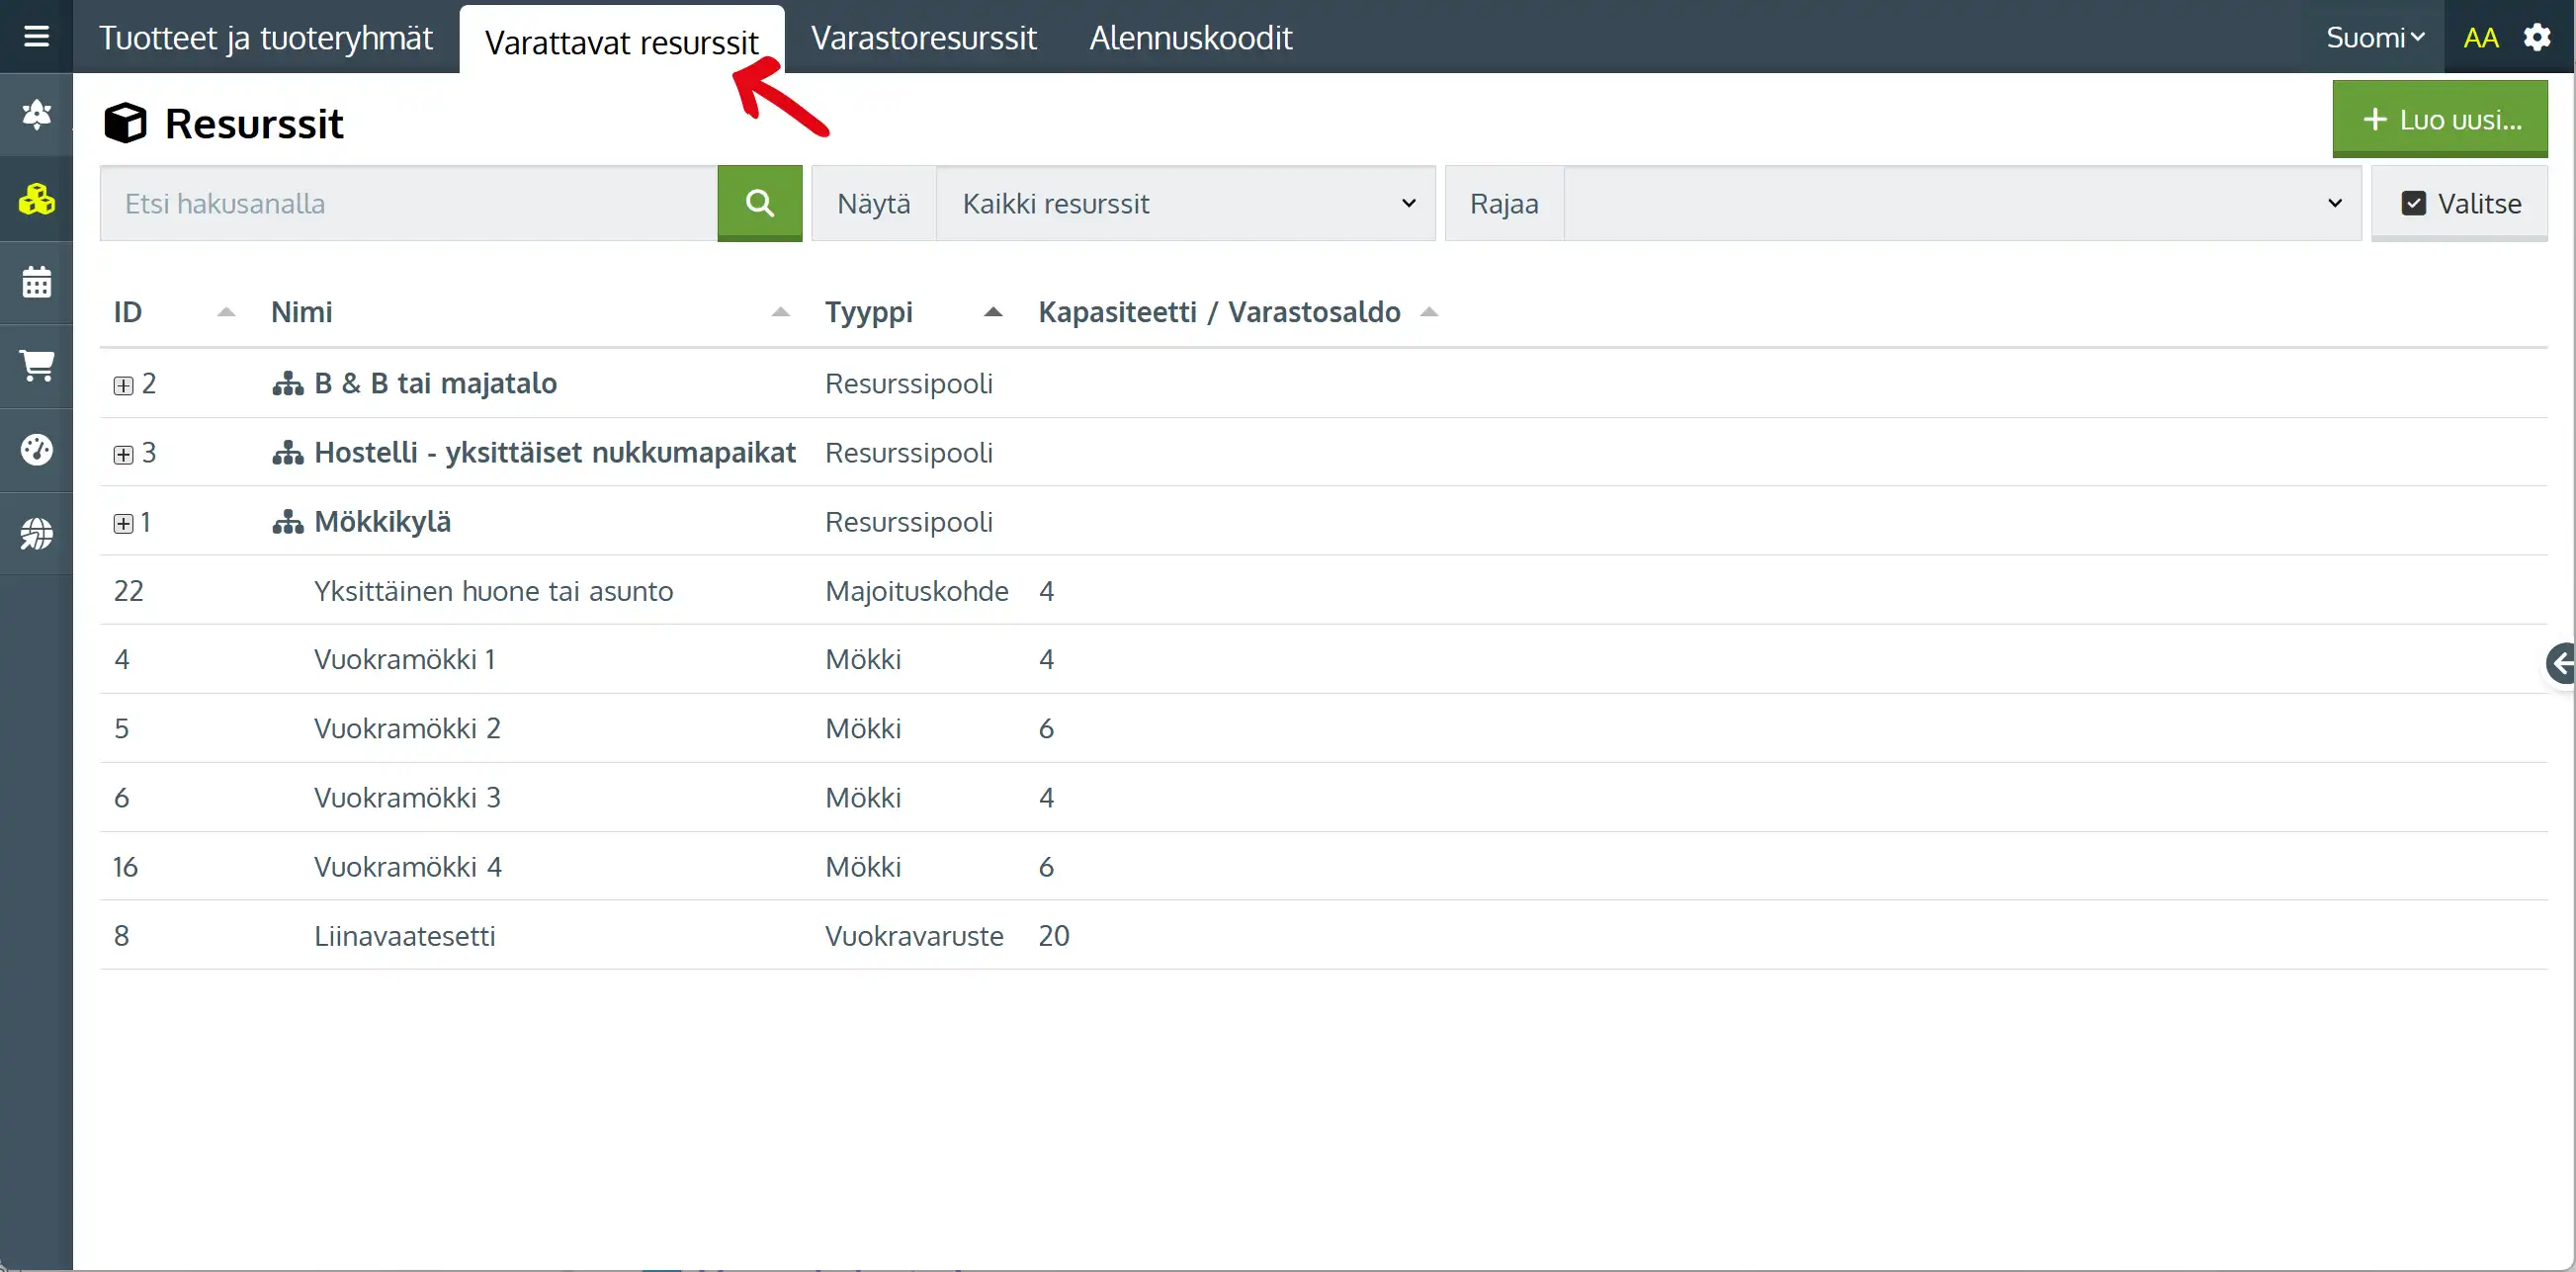
Task: Open the hamburger menu icon
Action: click(36, 37)
